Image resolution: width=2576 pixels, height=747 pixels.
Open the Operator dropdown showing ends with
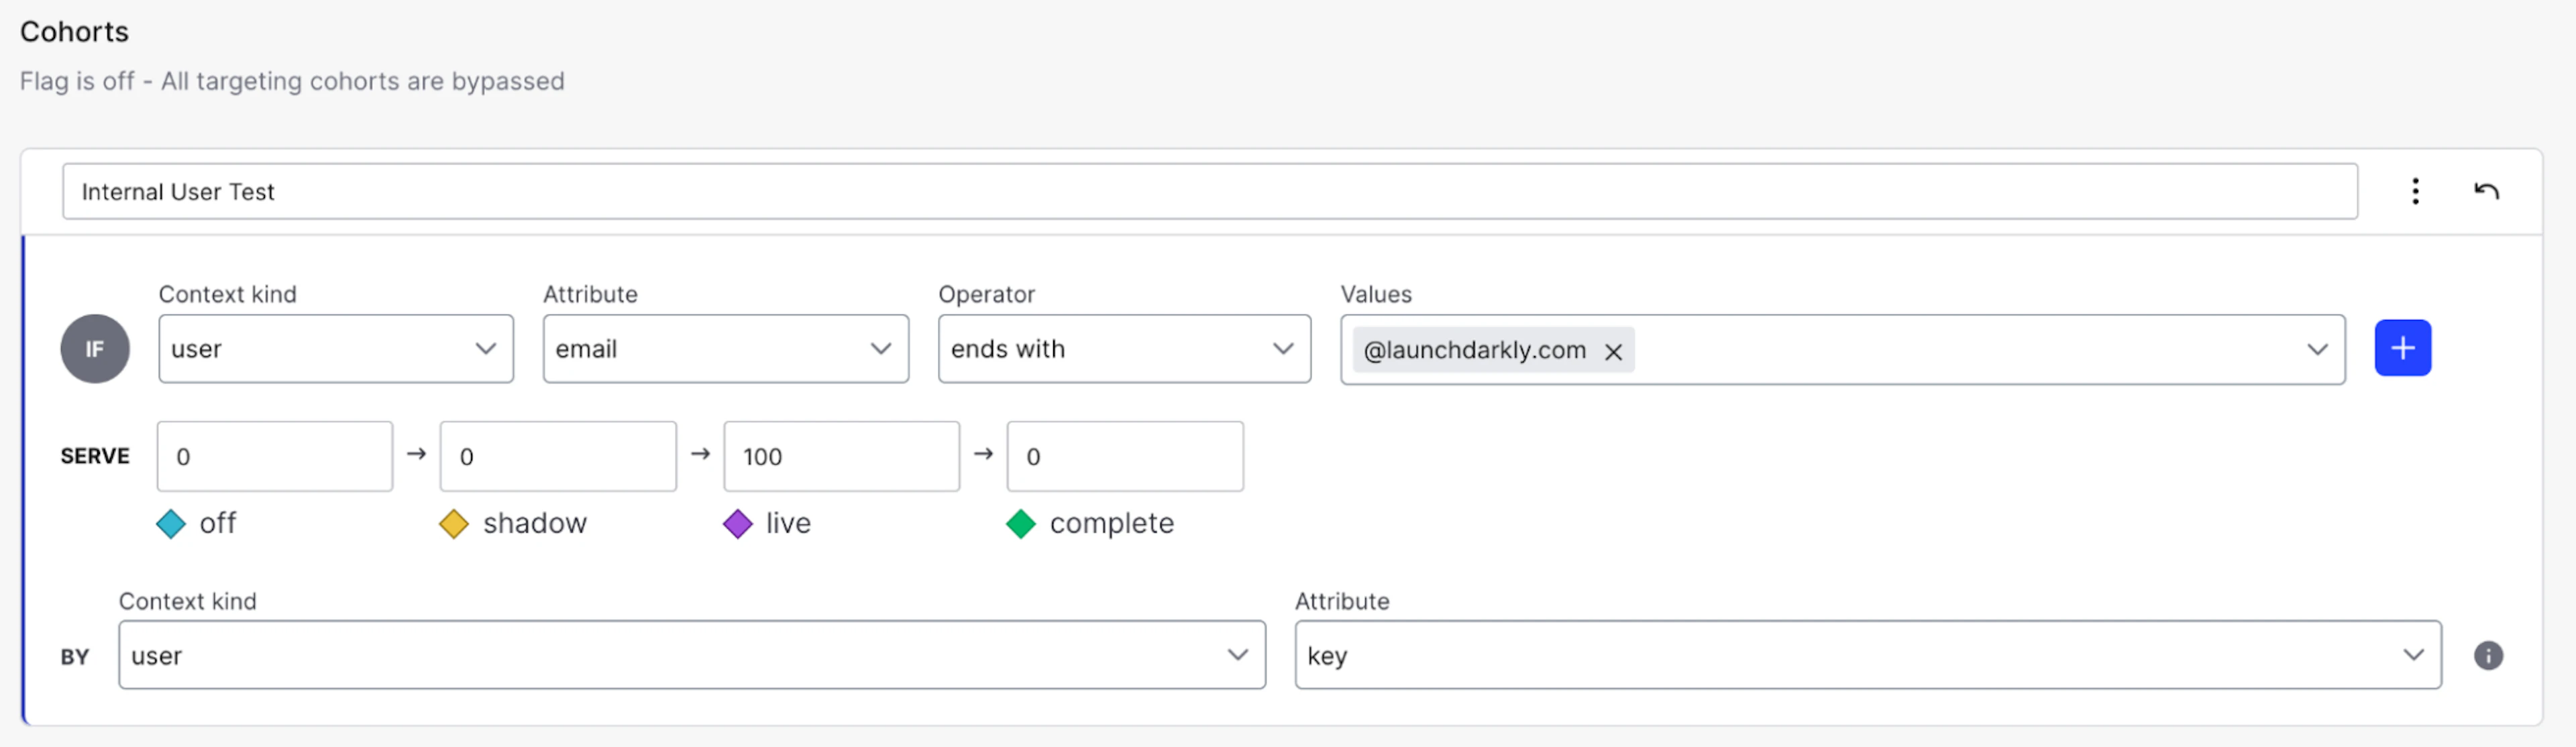pos(1123,348)
